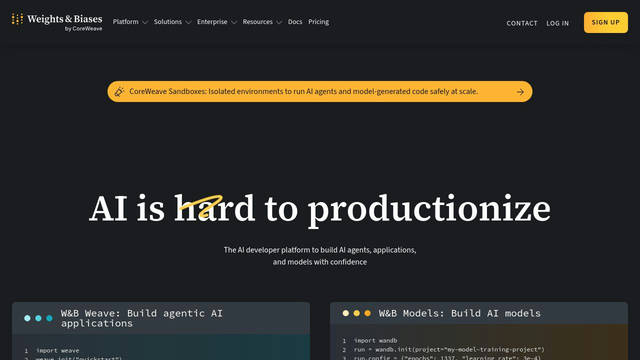The width and height of the screenshot is (640, 360).
Task: Expand the Enterprise menu chevron
Action: coord(233,22)
